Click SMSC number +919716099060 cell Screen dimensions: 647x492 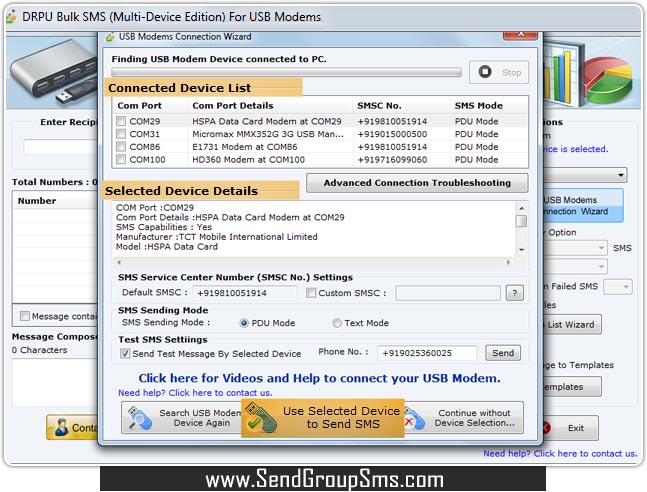pyautogui.click(x=392, y=160)
